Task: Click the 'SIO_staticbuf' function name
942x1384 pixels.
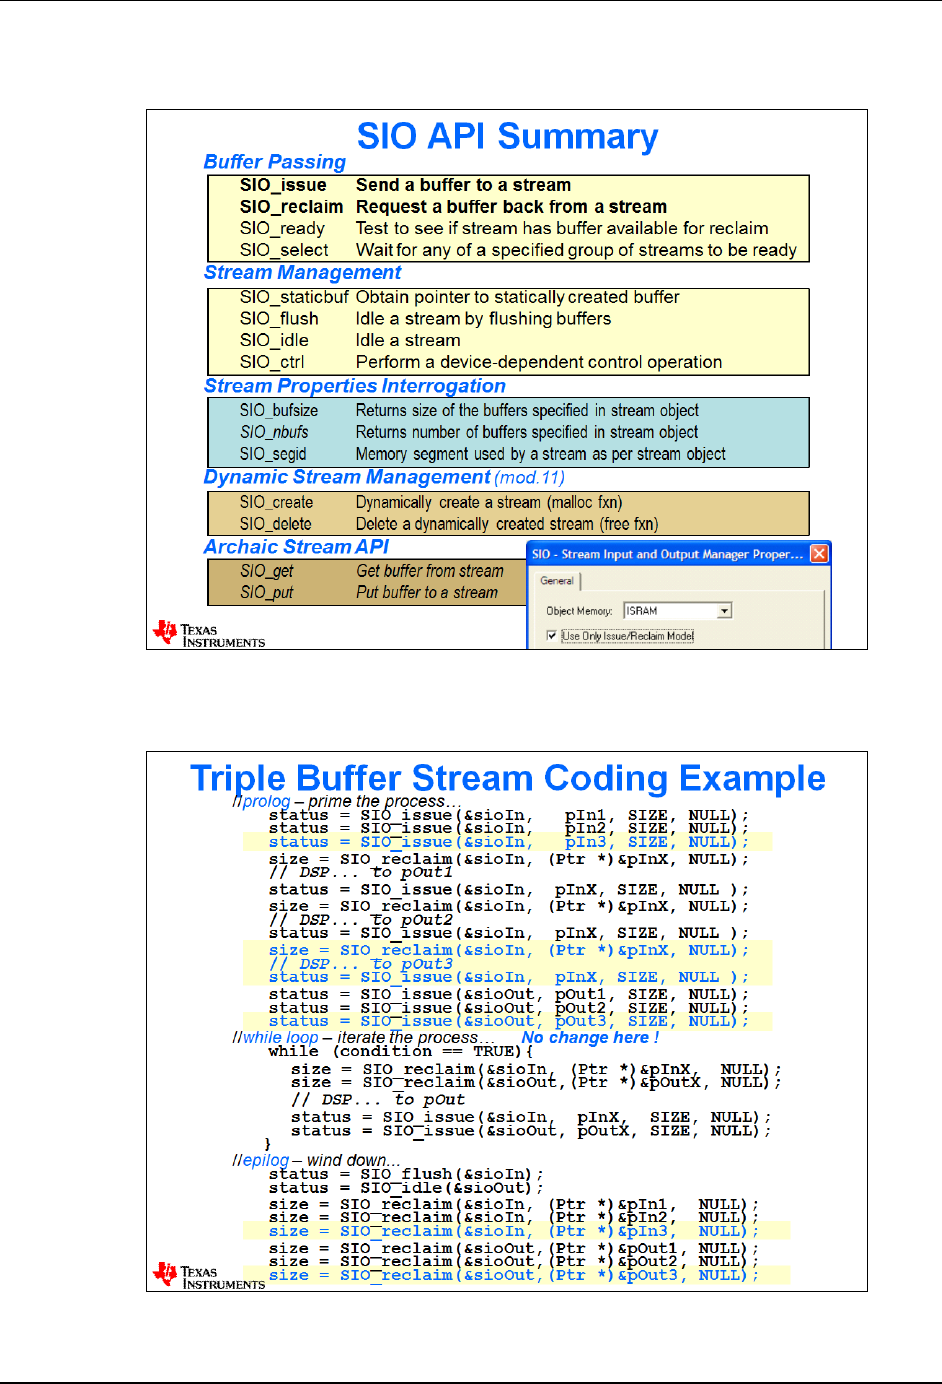Action: point(294,297)
